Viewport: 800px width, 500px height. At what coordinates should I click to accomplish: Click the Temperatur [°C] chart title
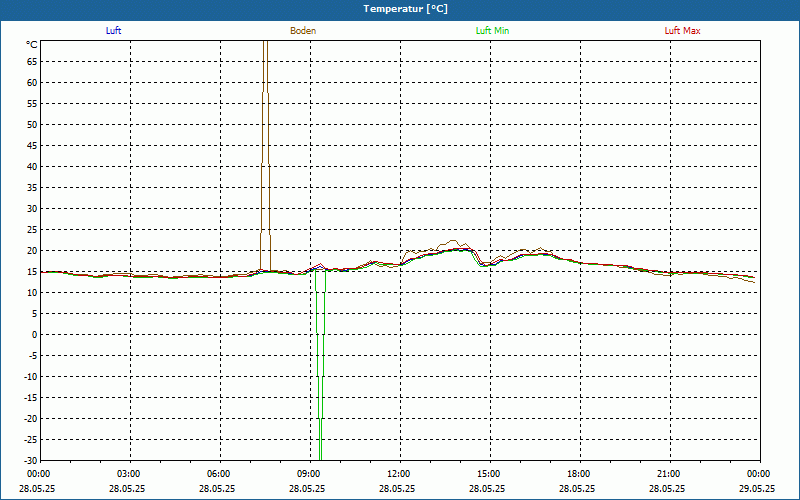(406, 9)
